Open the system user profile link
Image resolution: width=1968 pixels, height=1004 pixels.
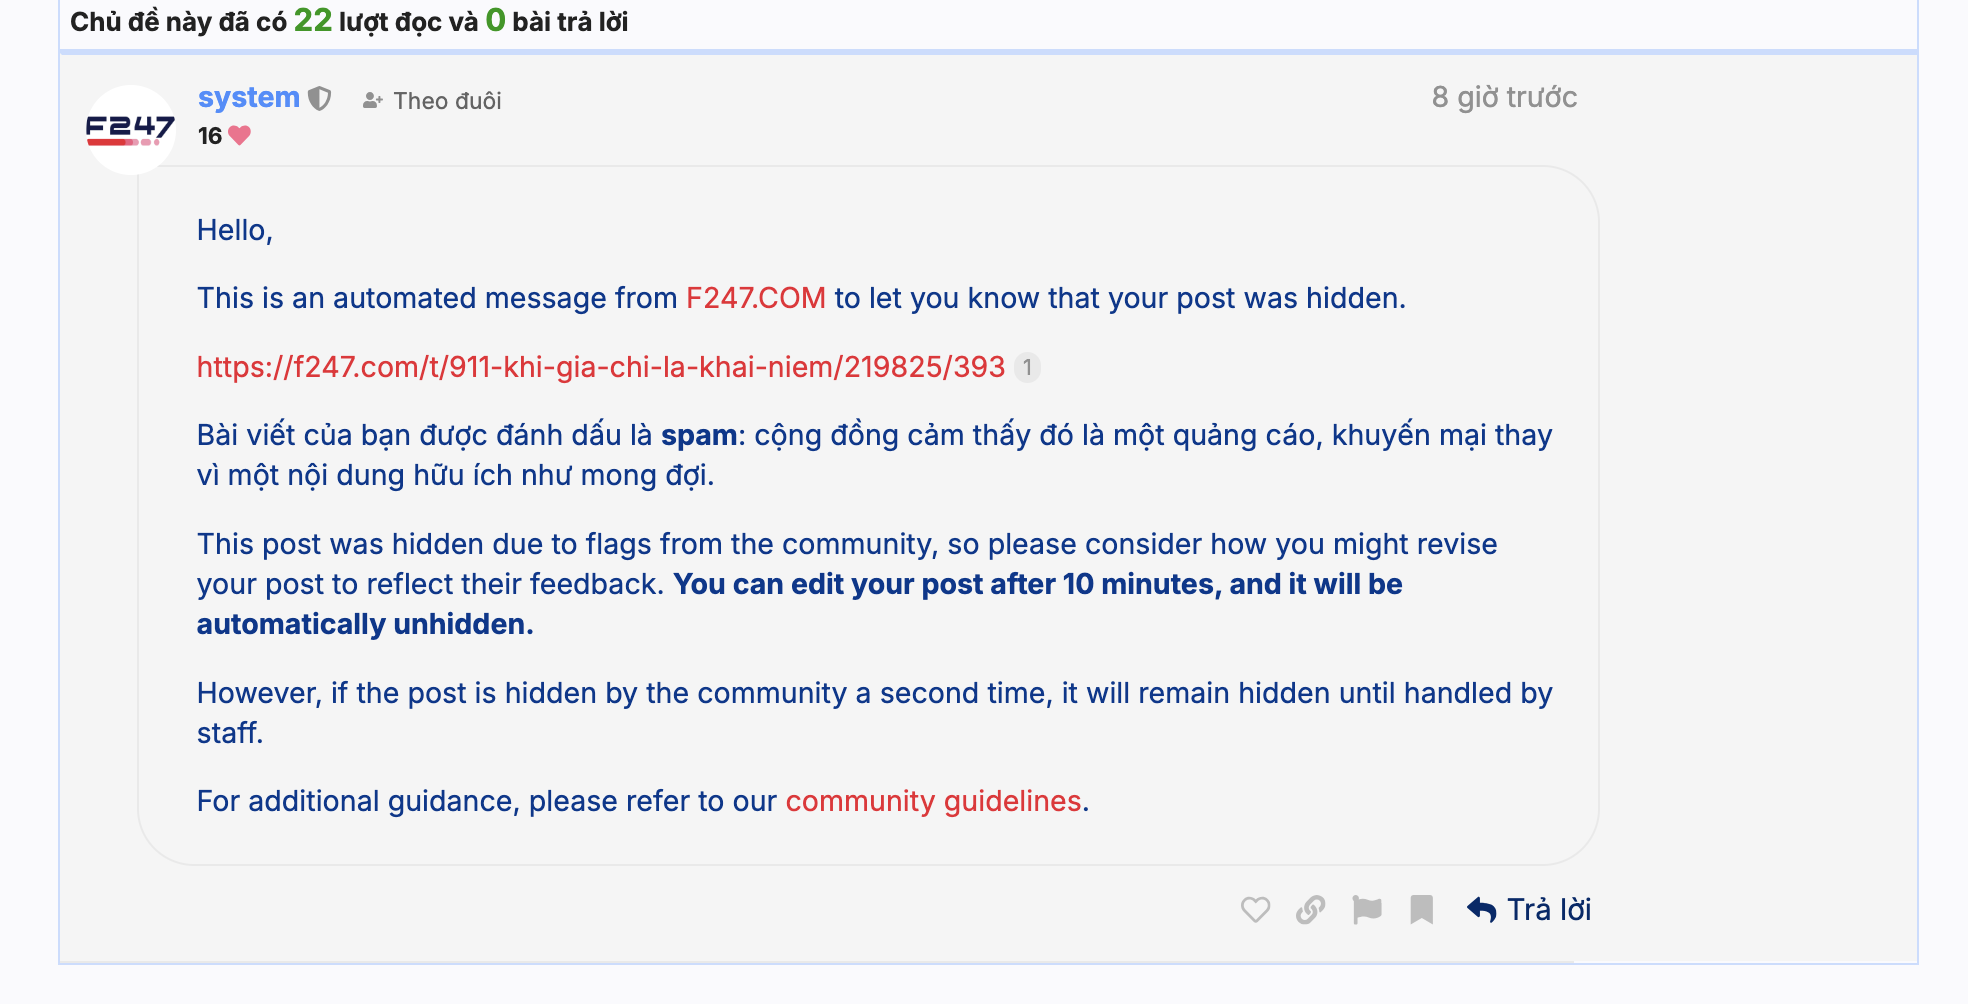point(249,98)
